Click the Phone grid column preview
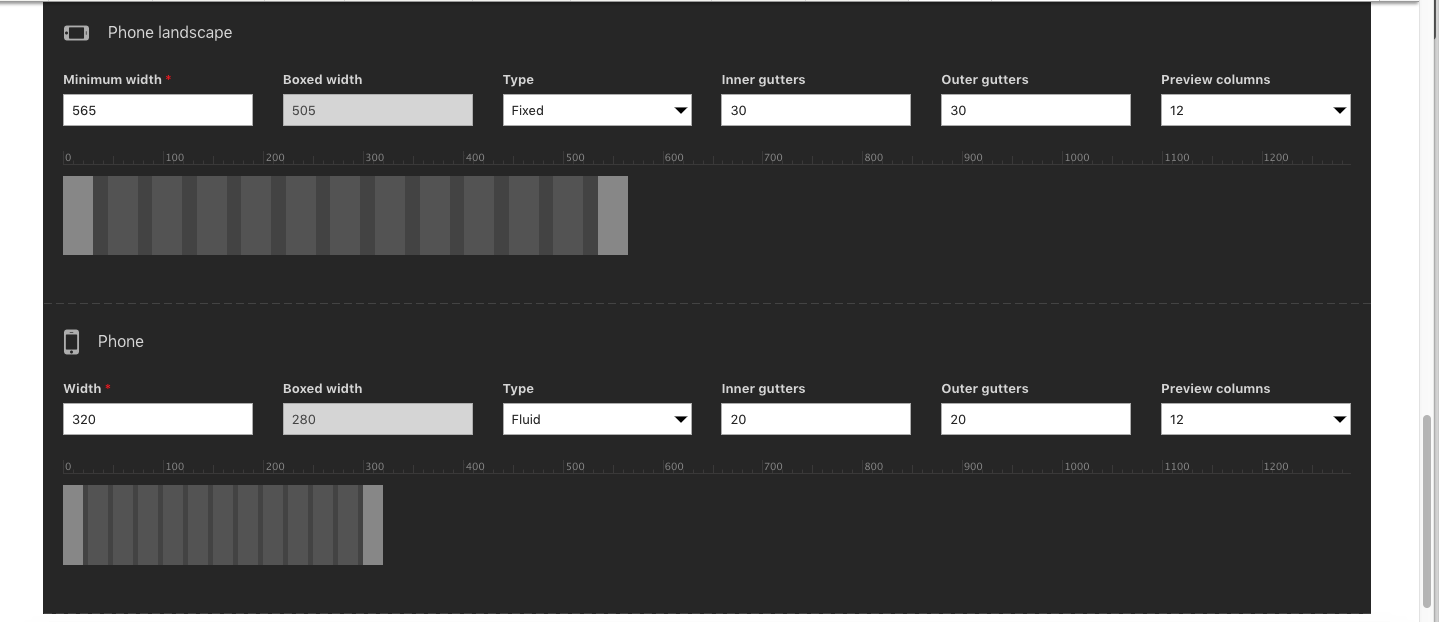This screenshot has height=622, width=1439. click(x=223, y=525)
